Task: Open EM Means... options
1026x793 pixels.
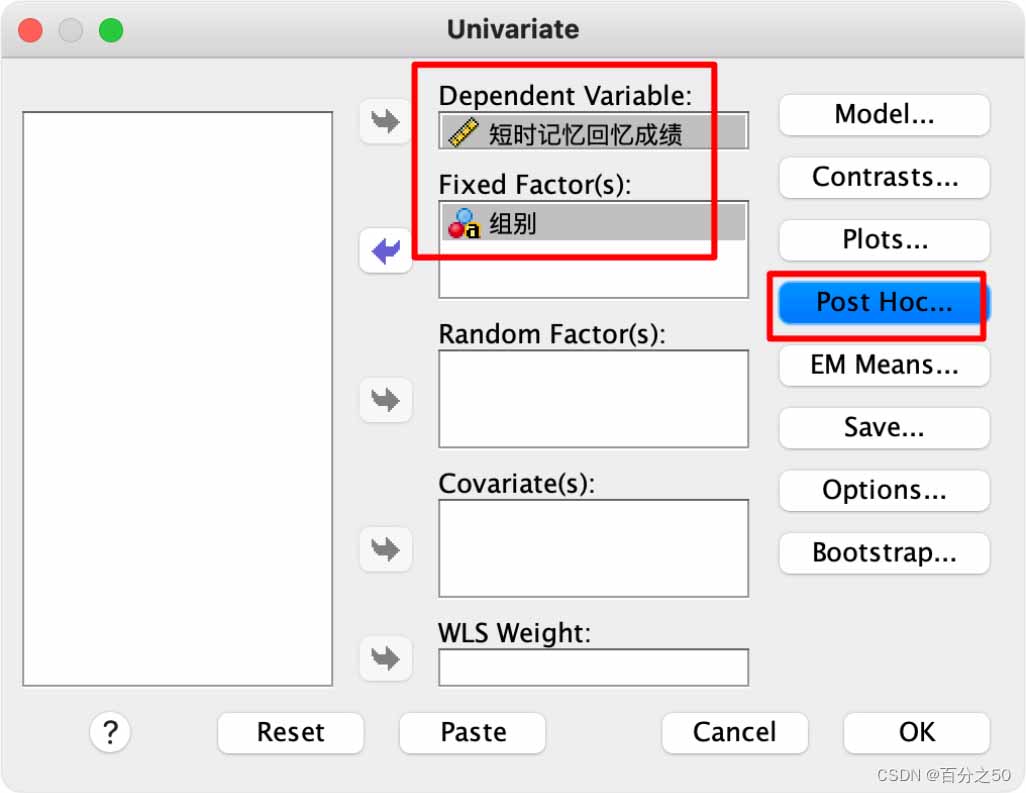Action: pyautogui.click(x=884, y=365)
